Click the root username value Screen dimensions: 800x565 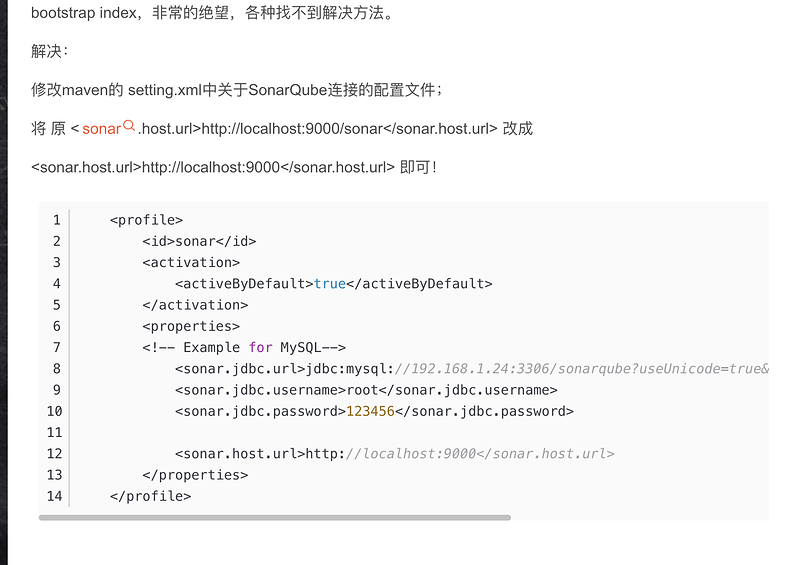tap(362, 390)
